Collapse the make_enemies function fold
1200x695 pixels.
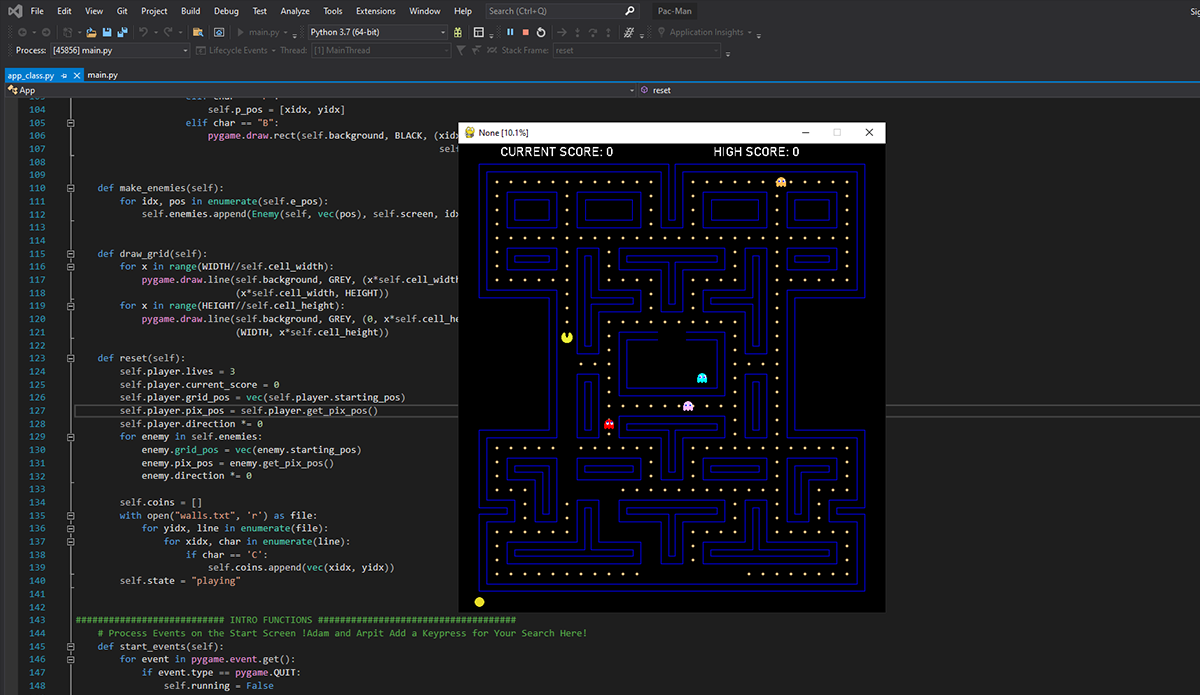(x=70, y=188)
